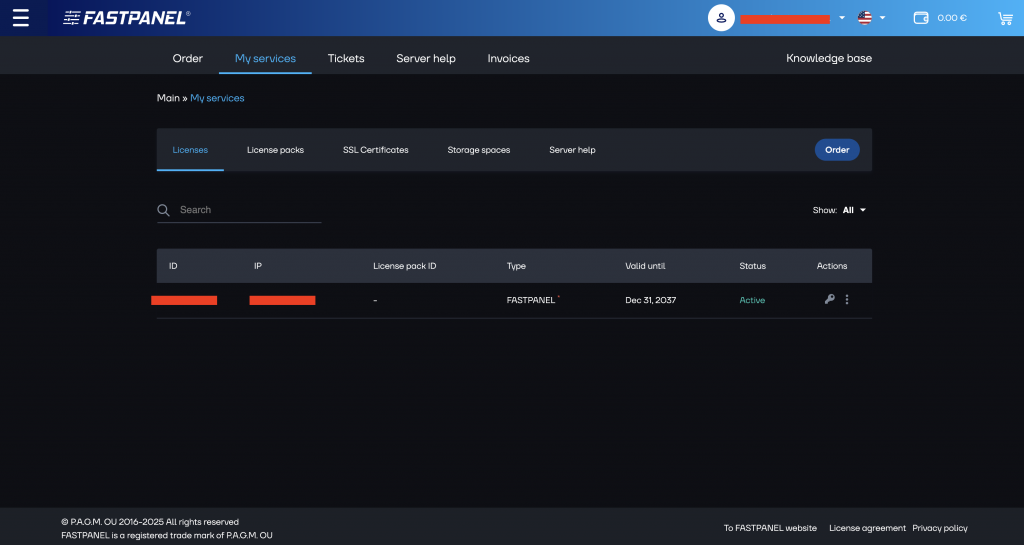Image resolution: width=1024 pixels, height=545 pixels.
Task: Select the SSL Certificates tab
Action: point(375,150)
